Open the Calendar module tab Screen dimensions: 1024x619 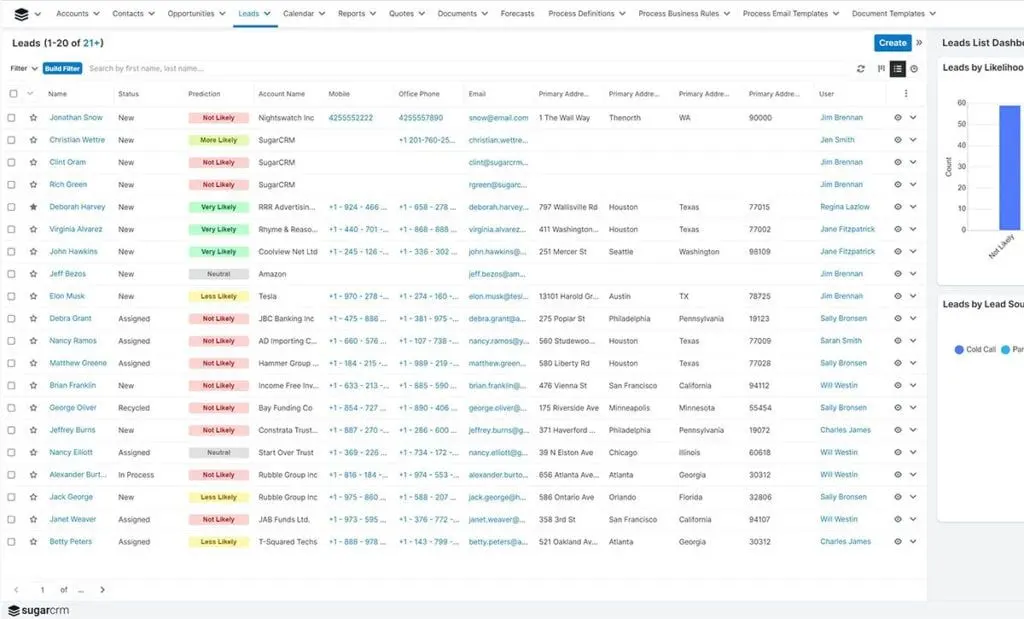point(298,14)
